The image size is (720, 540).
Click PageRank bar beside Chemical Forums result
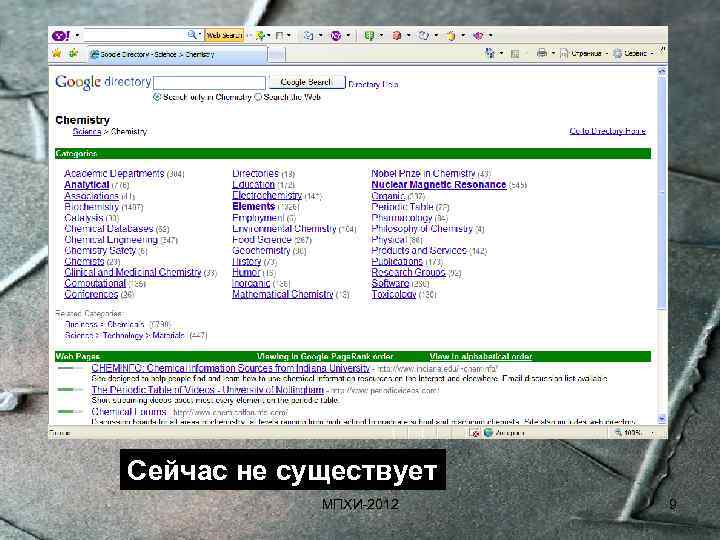70,411
